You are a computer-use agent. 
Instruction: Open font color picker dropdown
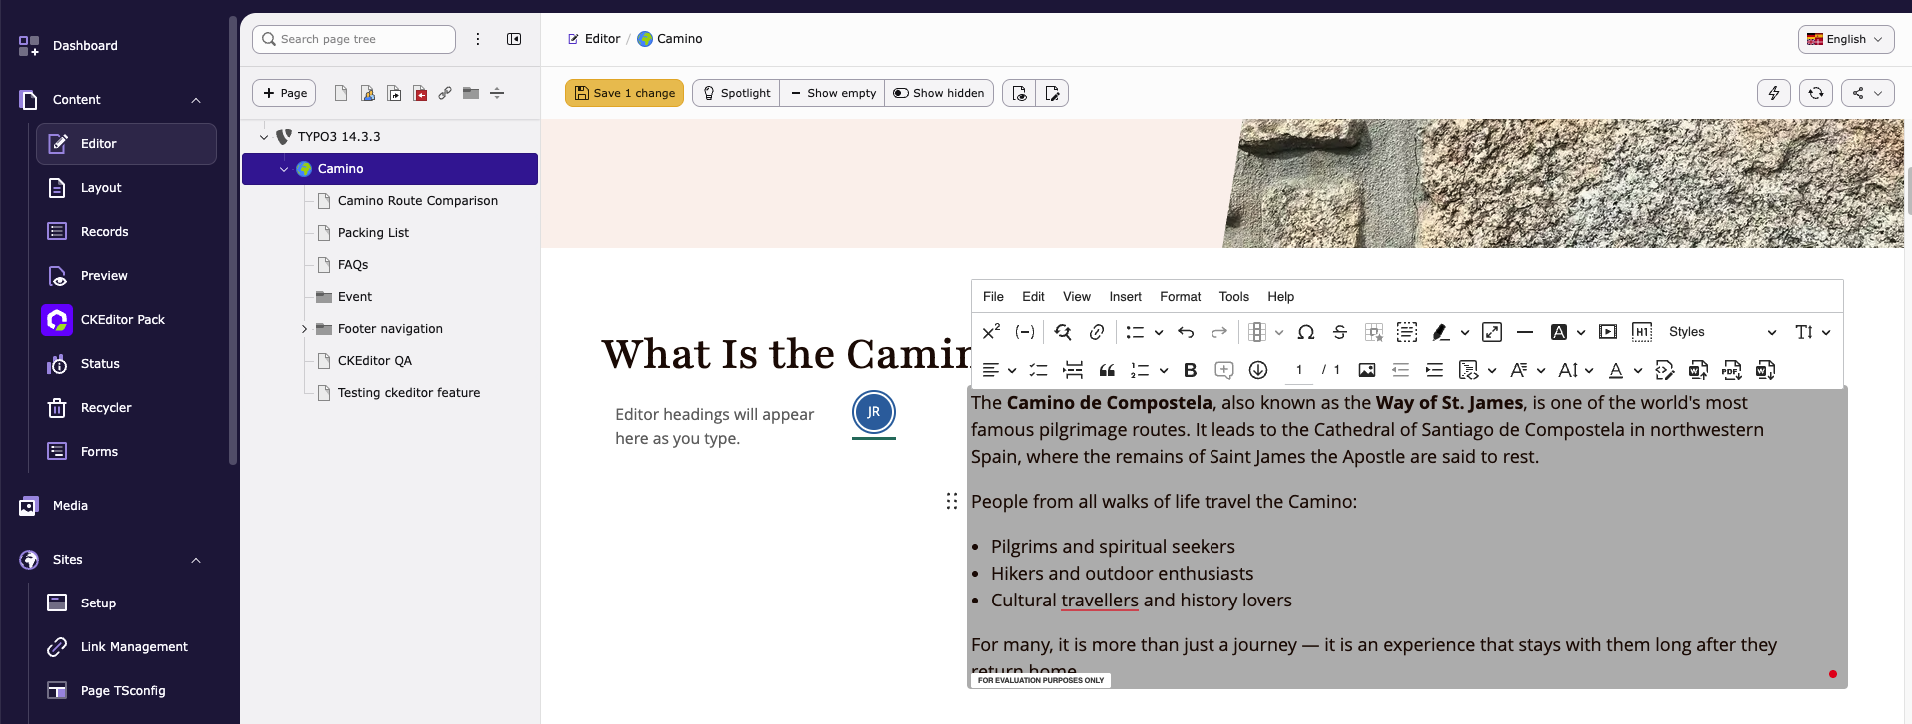click(1624, 370)
